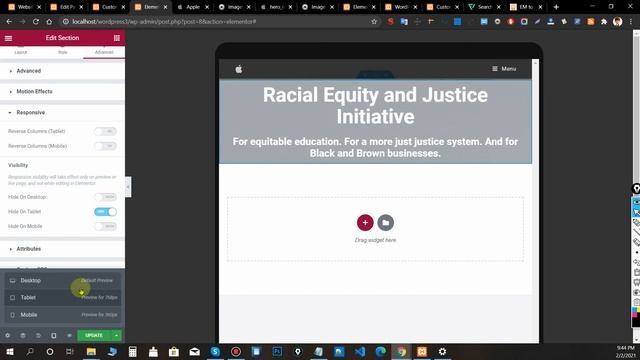Open the widgets grid panel

coord(117,38)
